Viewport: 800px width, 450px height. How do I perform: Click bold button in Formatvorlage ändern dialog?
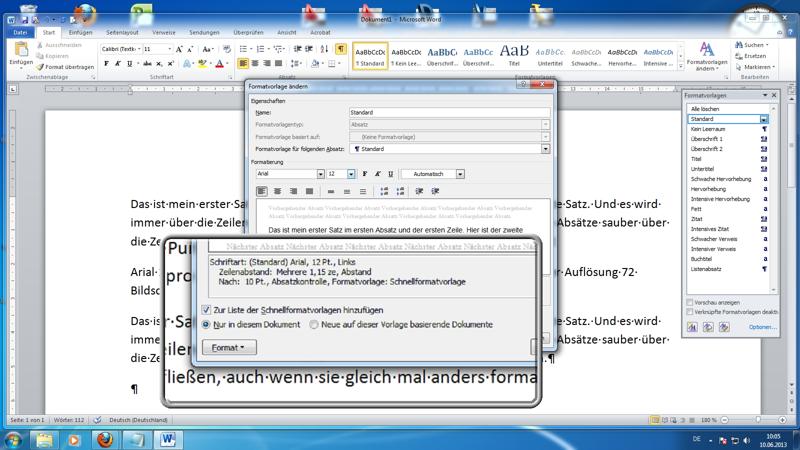coord(365,174)
